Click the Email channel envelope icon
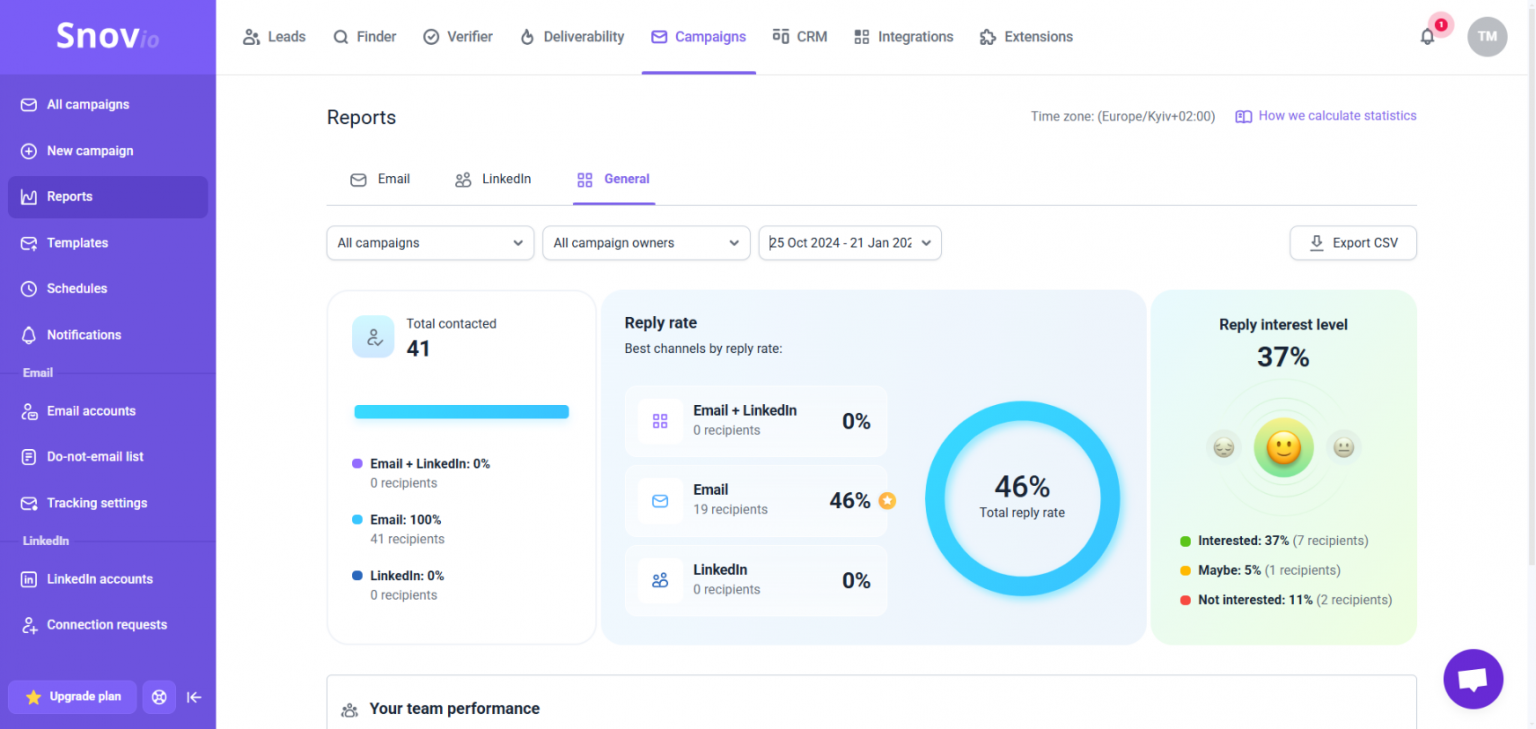Image resolution: width=1536 pixels, height=729 pixels. click(660, 501)
